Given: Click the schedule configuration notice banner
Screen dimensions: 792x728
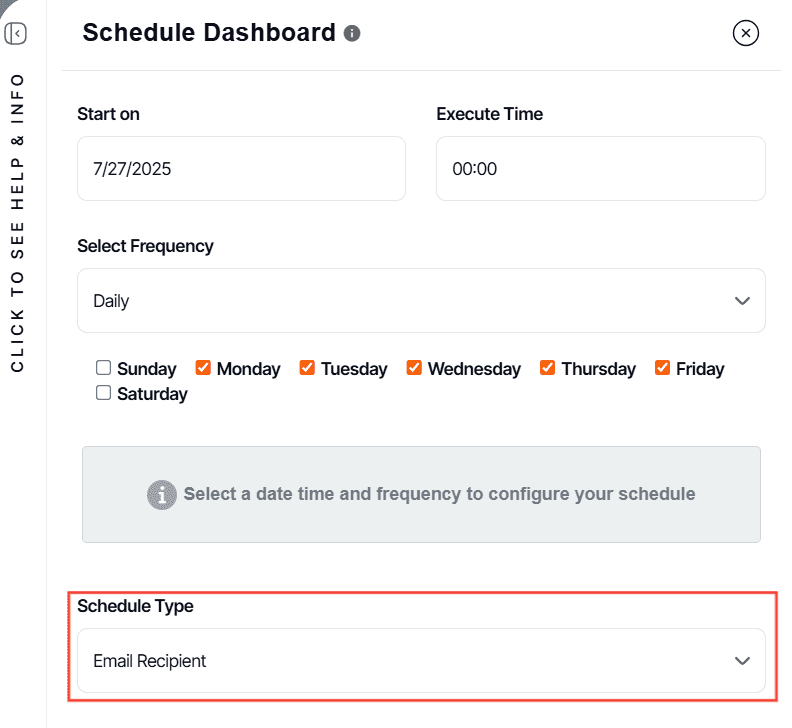Looking at the screenshot, I should click(x=421, y=494).
